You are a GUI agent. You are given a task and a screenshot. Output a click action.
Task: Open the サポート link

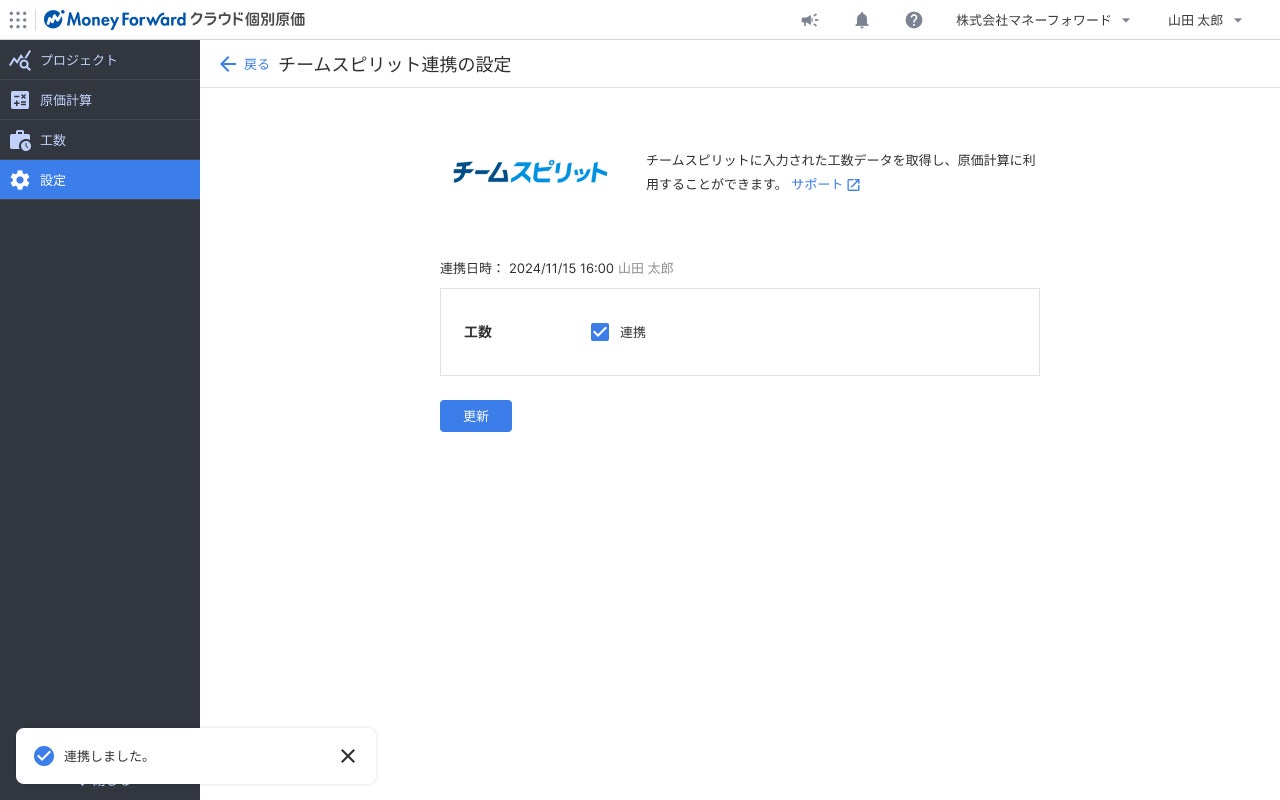(817, 185)
